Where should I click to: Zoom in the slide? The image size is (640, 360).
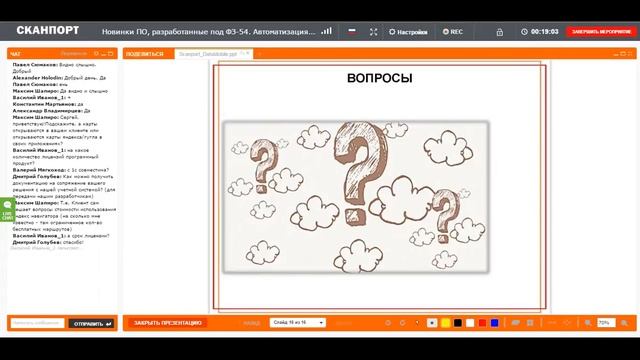[x=624, y=323]
